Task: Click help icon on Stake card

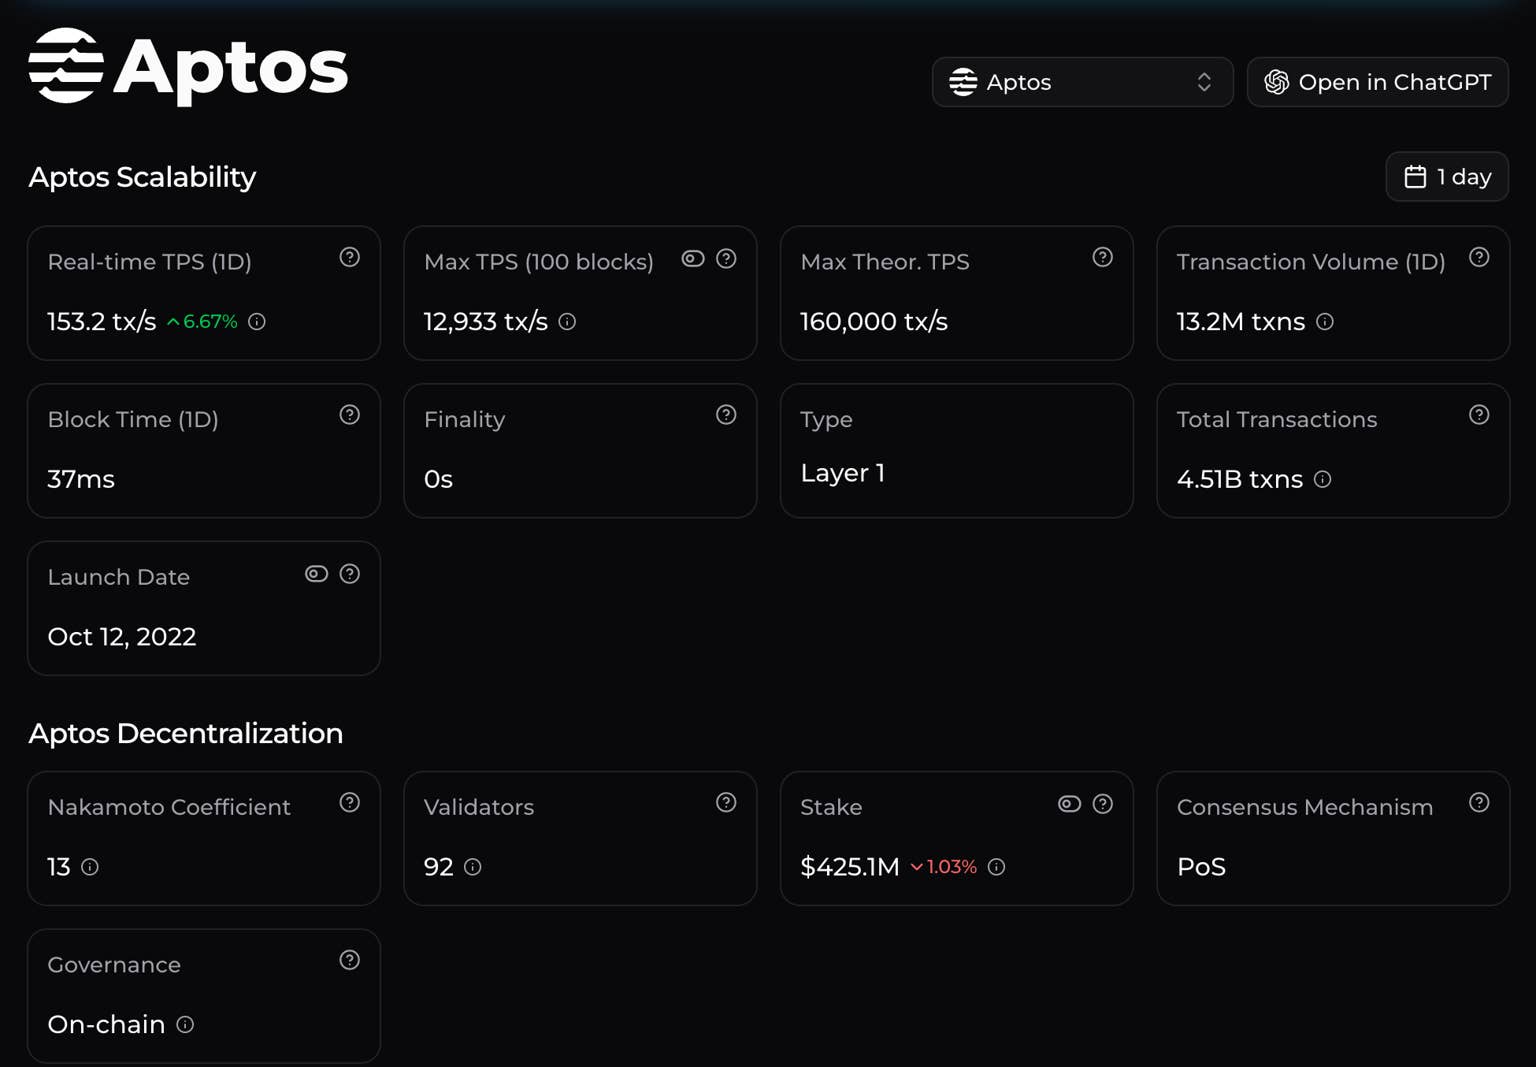Action: [x=1102, y=804]
